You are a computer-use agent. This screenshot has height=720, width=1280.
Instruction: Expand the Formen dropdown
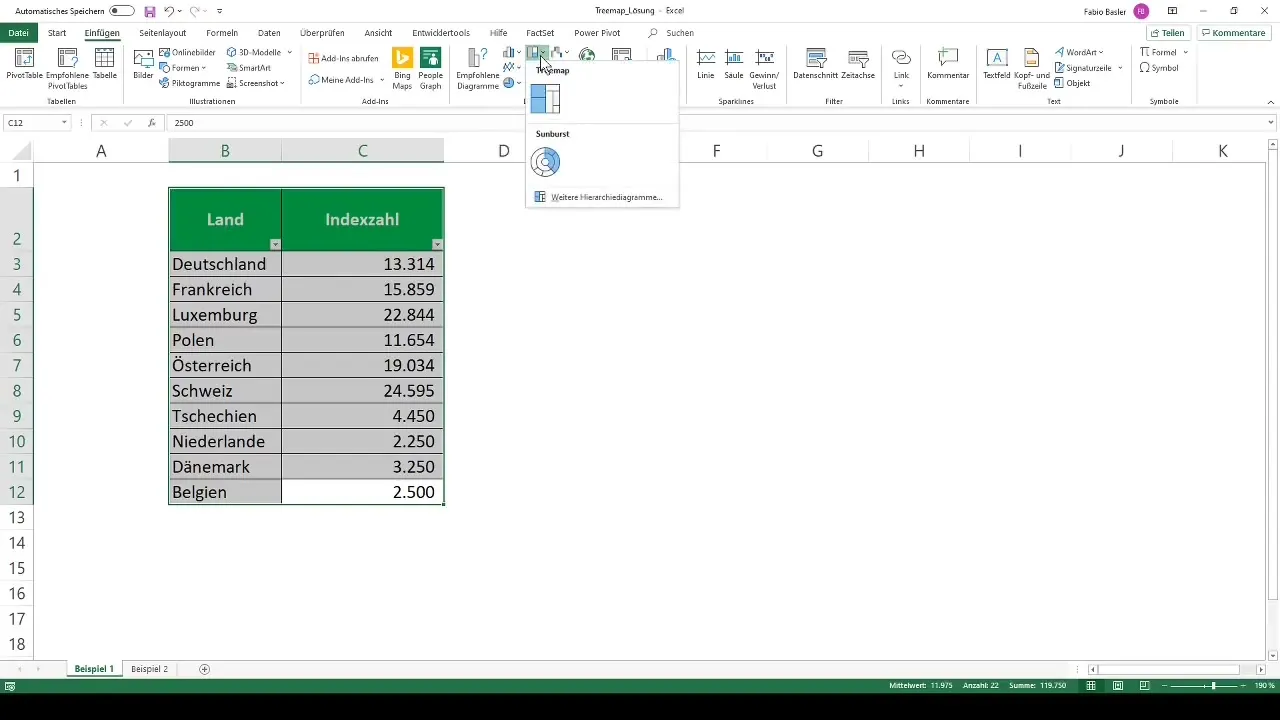205,68
